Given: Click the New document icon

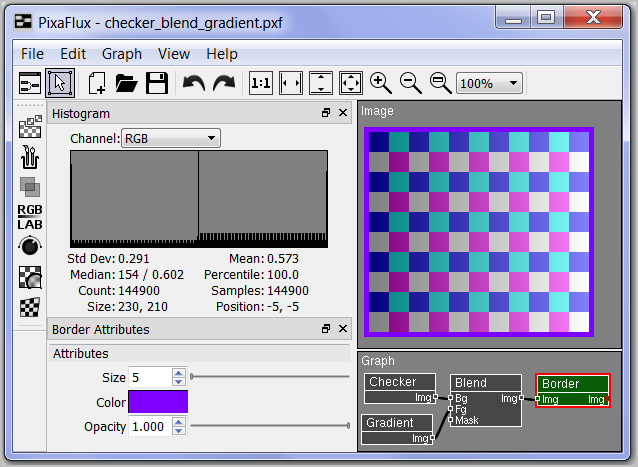Looking at the screenshot, I should click(x=97, y=83).
